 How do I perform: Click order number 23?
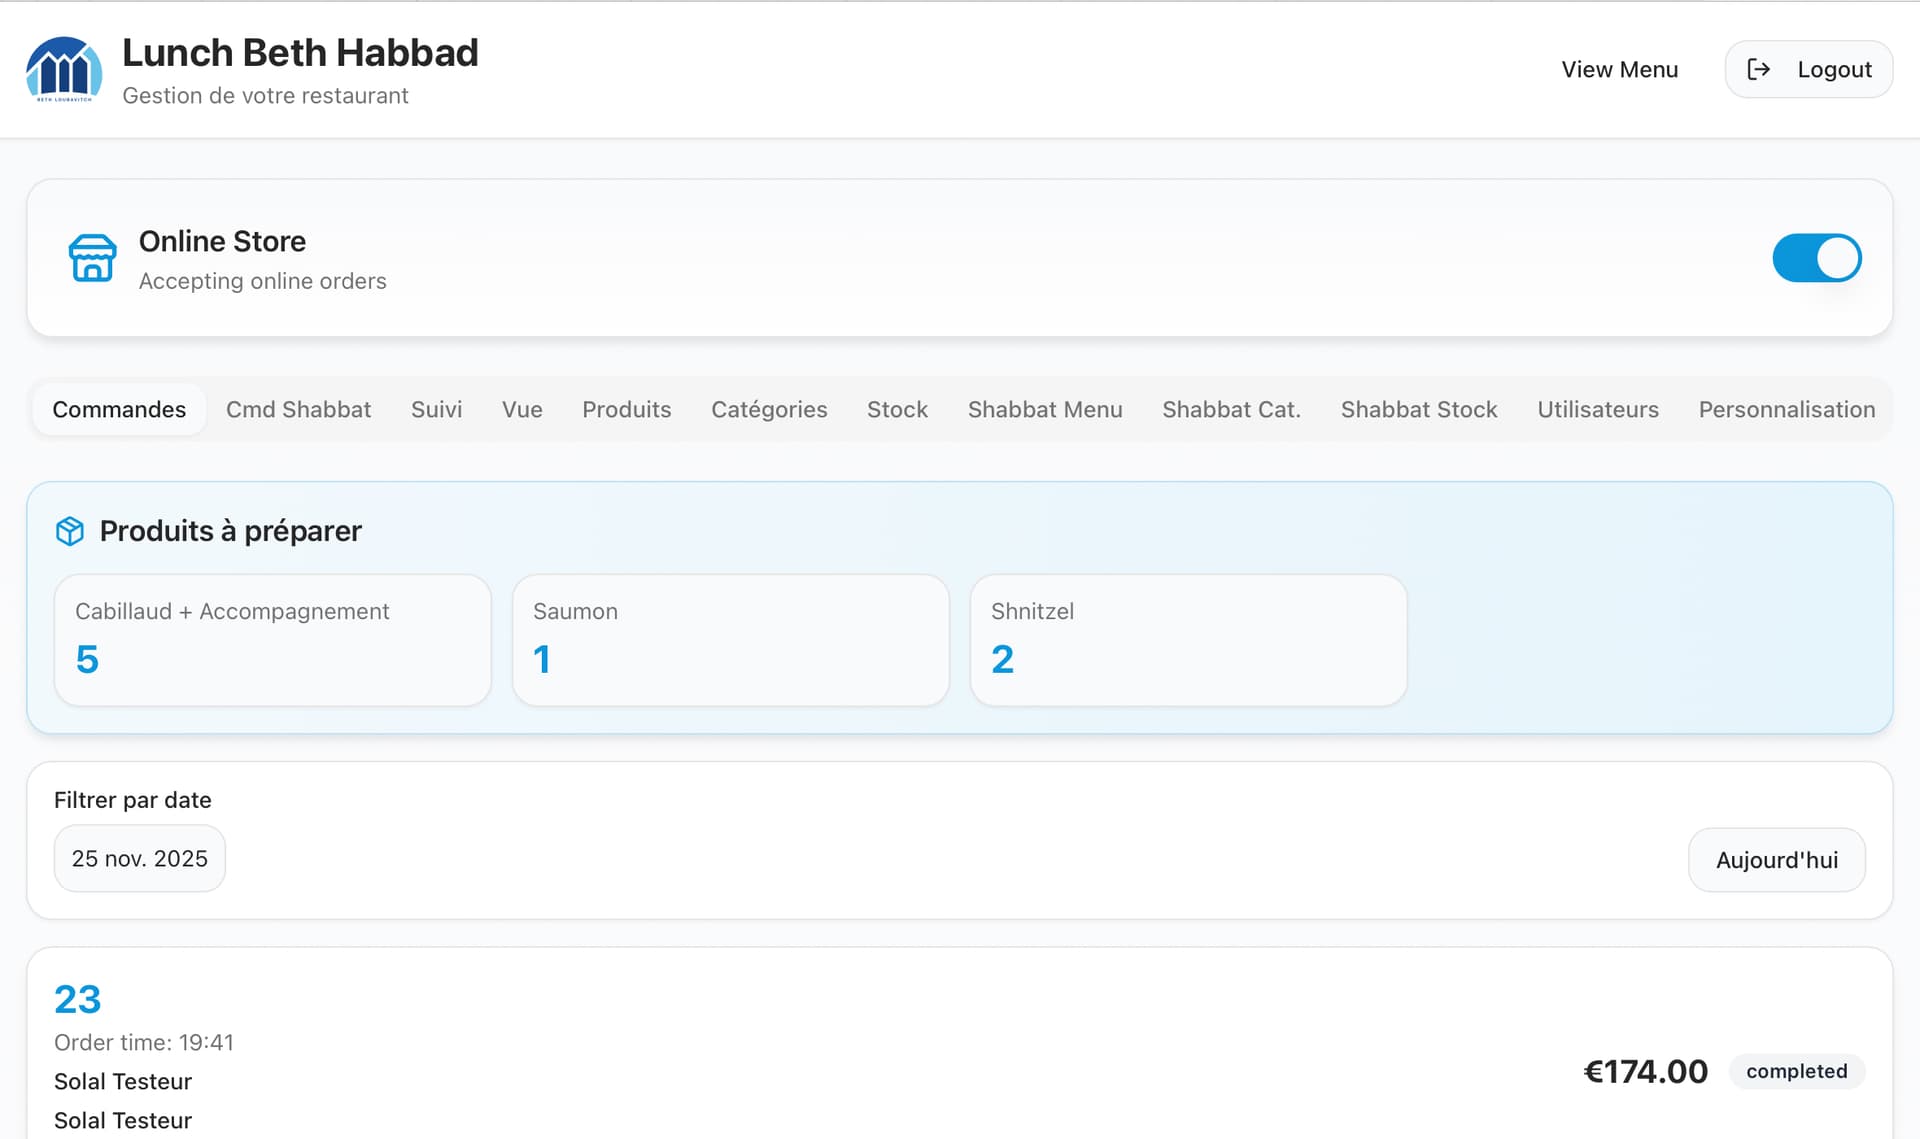pos(77,997)
